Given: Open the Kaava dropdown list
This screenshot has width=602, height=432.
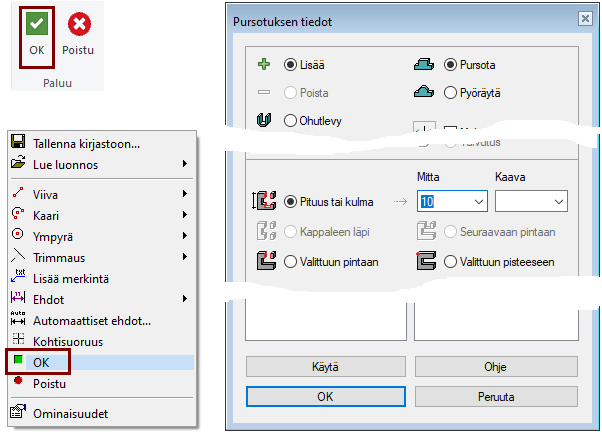Looking at the screenshot, I should point(558,201).
